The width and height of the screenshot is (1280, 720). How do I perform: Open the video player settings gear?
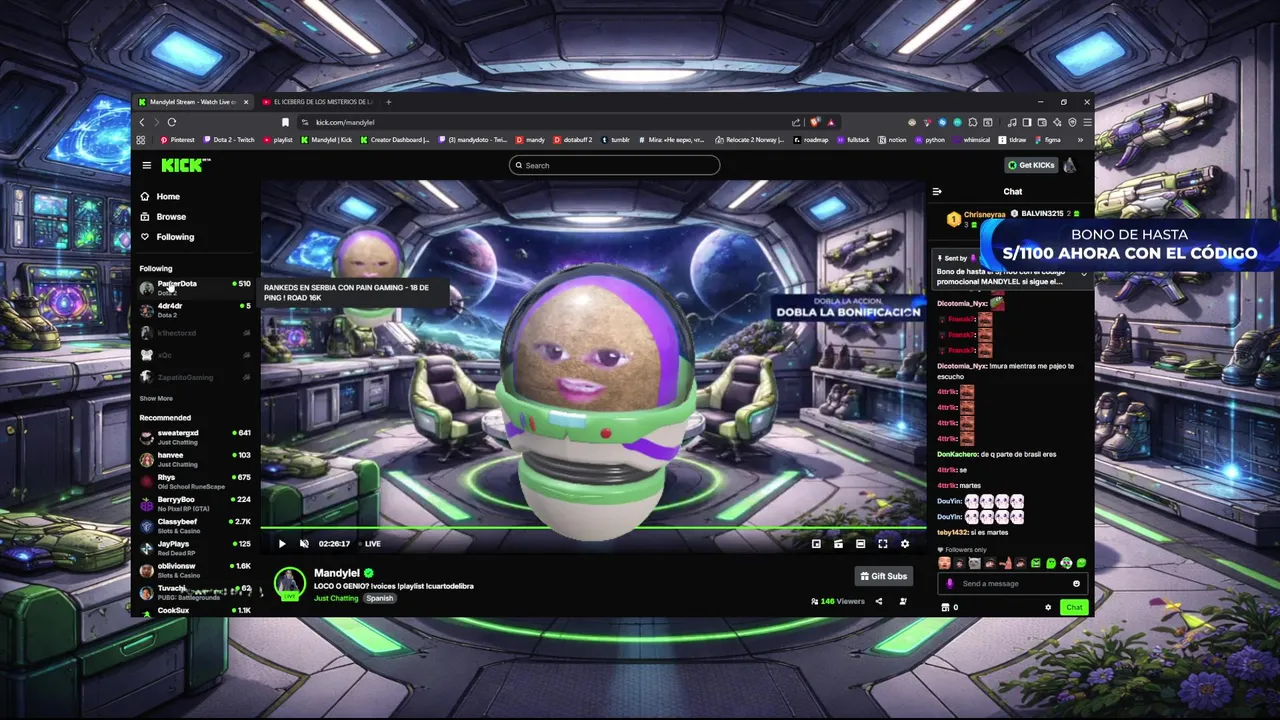(x=905, y=544)
